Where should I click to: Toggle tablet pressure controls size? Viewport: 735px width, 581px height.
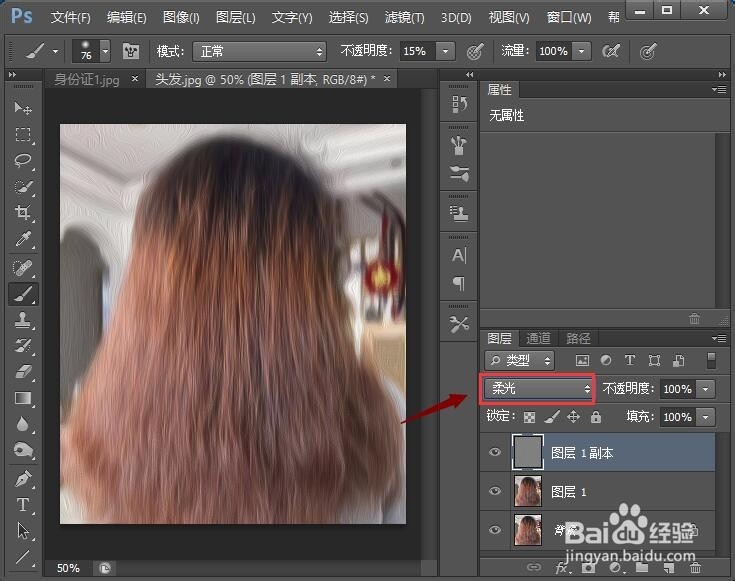(648, 51)
